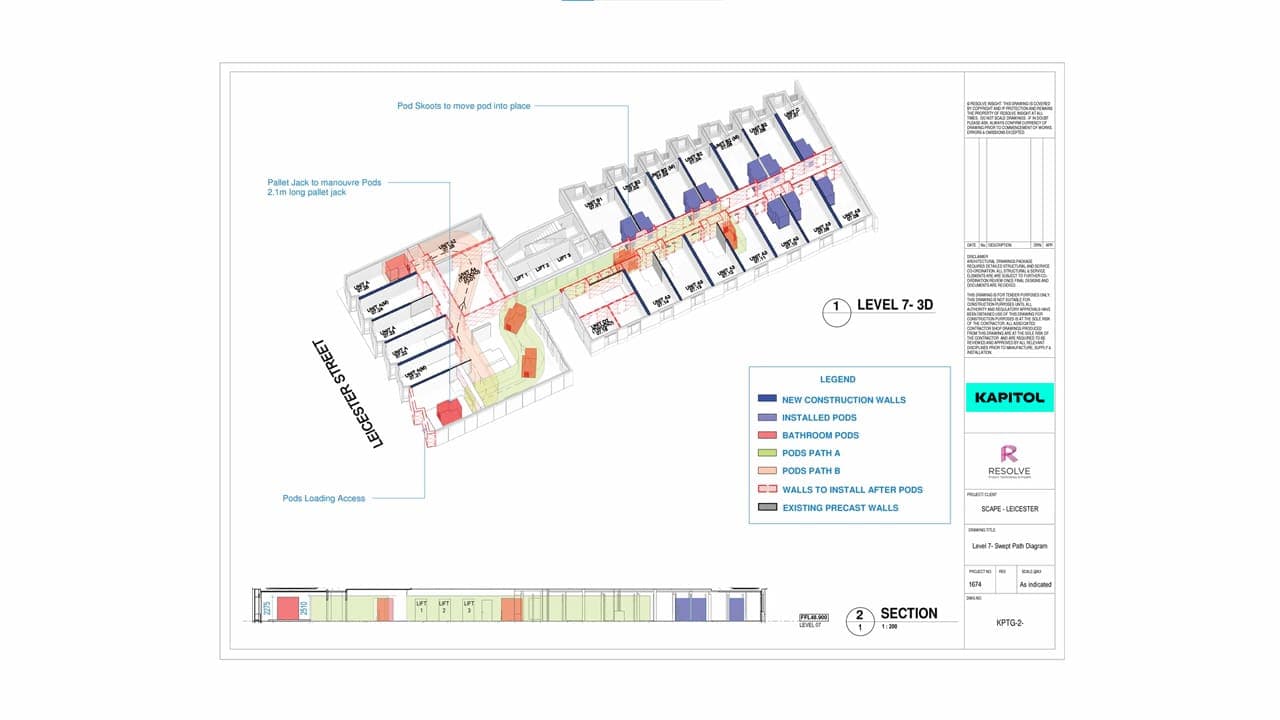Select the Pallet Jack to manouvre Pods note
The width and height of the screenshot is (1280, 720).
coord(324,187)
